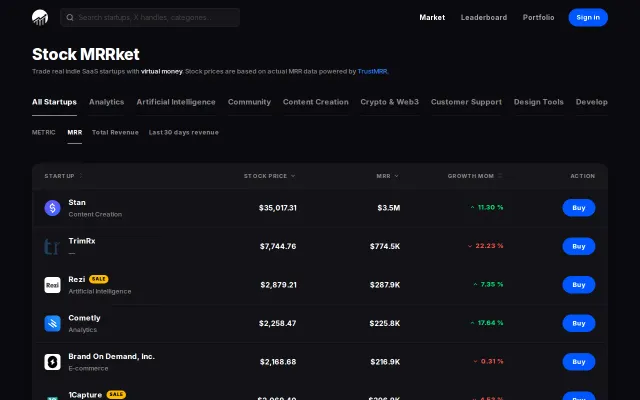Click the Stock MRRket logo icon

40,18
